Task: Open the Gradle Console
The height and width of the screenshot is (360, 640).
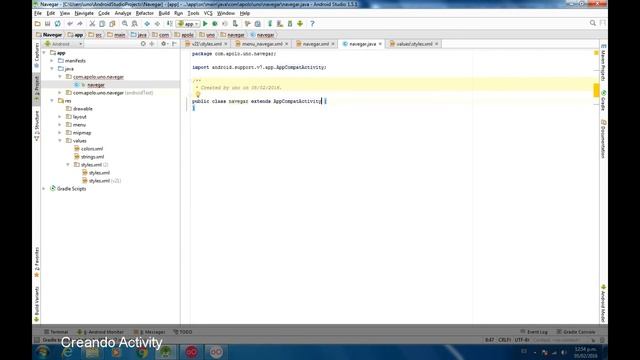Action: click(x=576, y=332)
